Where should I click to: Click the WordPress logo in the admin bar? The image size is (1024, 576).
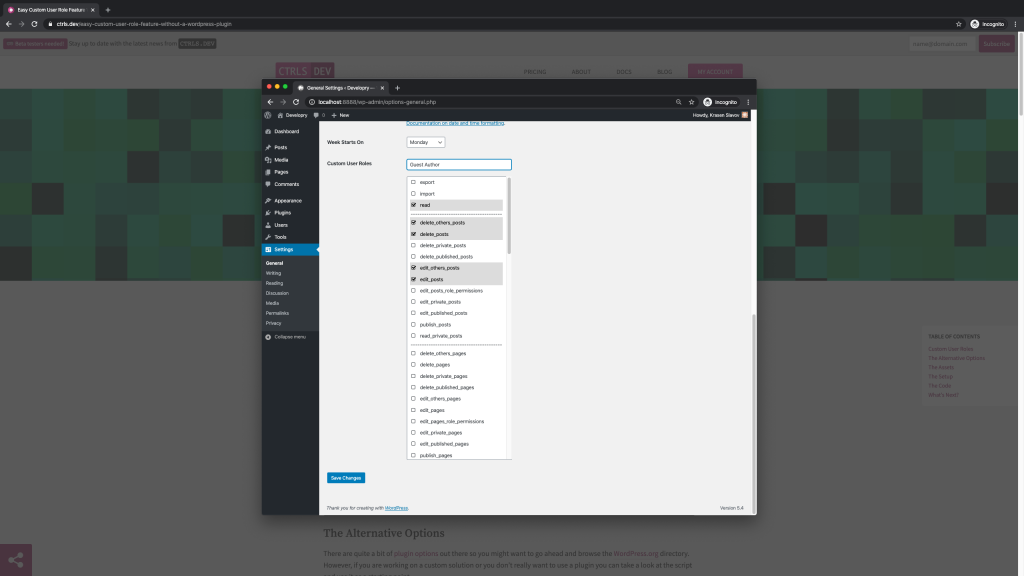click(268, 115)
